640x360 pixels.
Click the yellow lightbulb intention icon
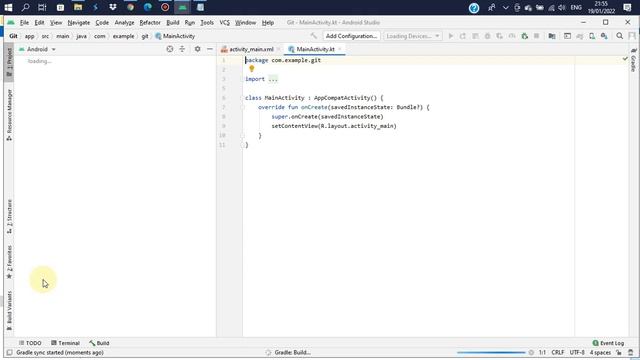pos(252,69)
